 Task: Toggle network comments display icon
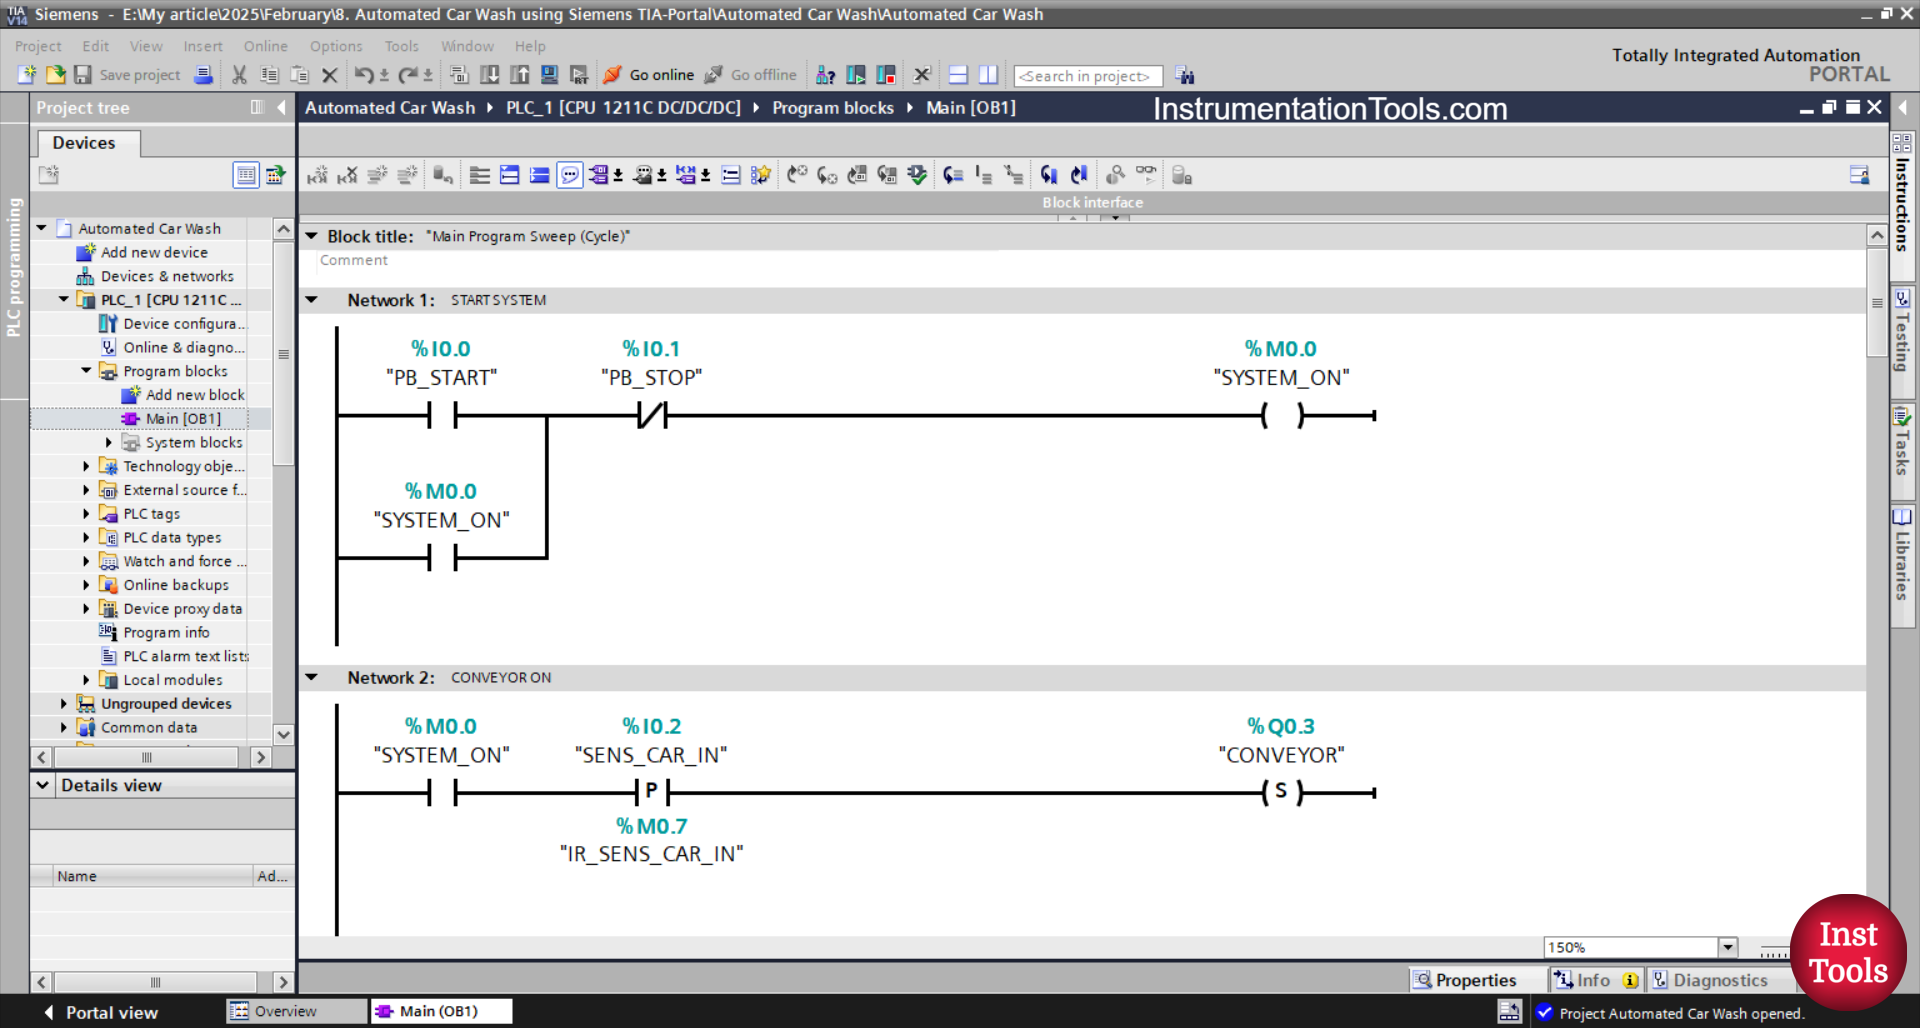tap(569, 176)
